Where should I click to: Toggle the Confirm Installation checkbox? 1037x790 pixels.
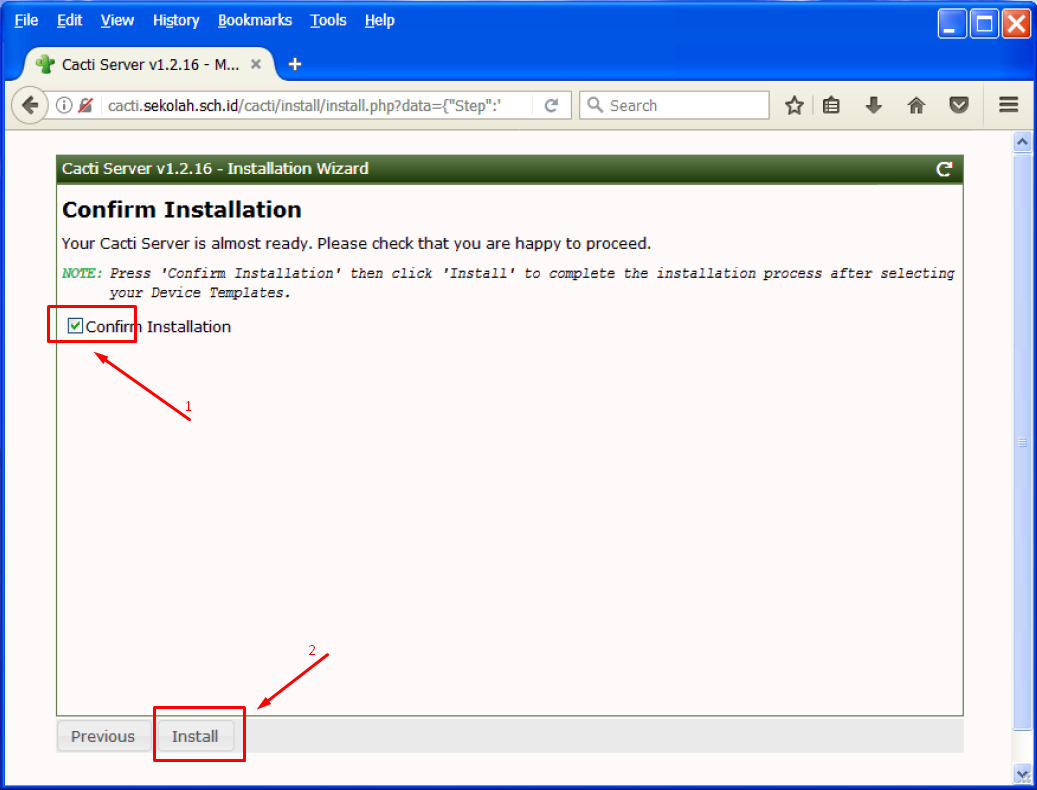click(x=75, y=326)
